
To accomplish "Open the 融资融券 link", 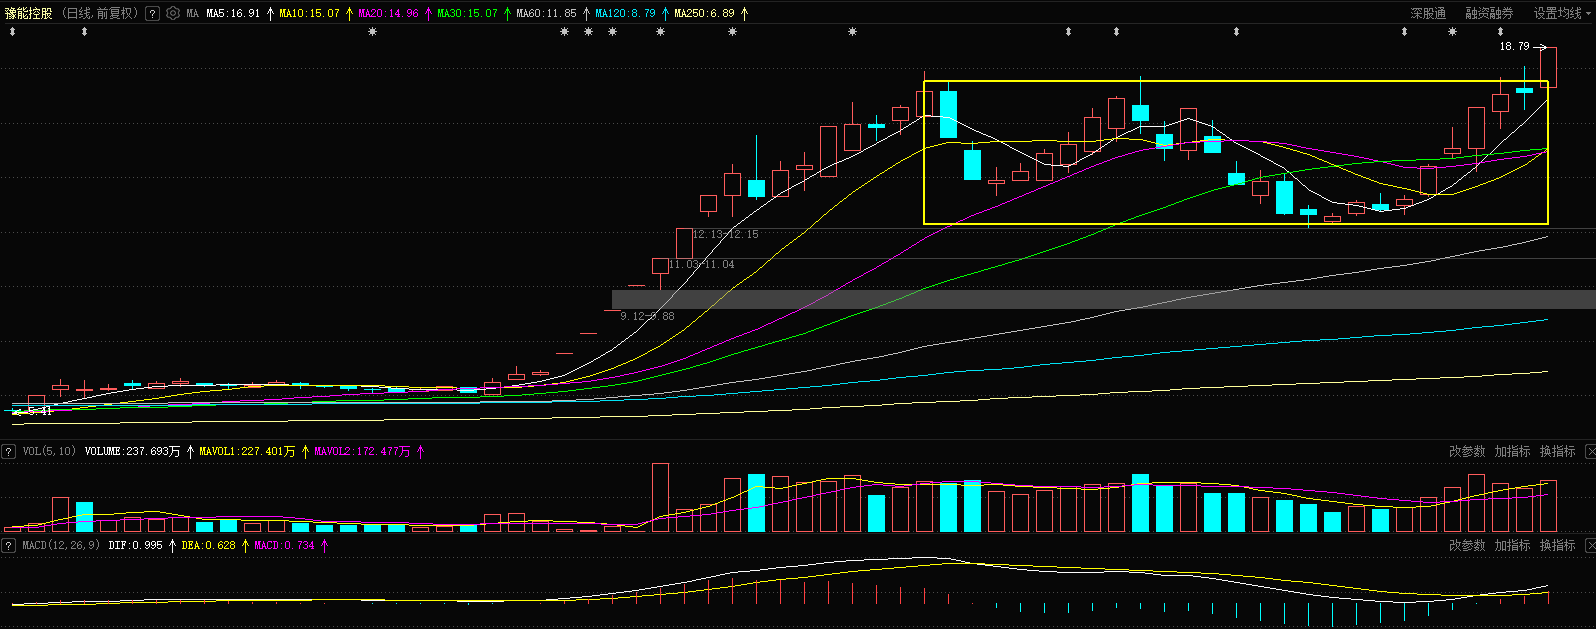I will tap(1489, 13).
